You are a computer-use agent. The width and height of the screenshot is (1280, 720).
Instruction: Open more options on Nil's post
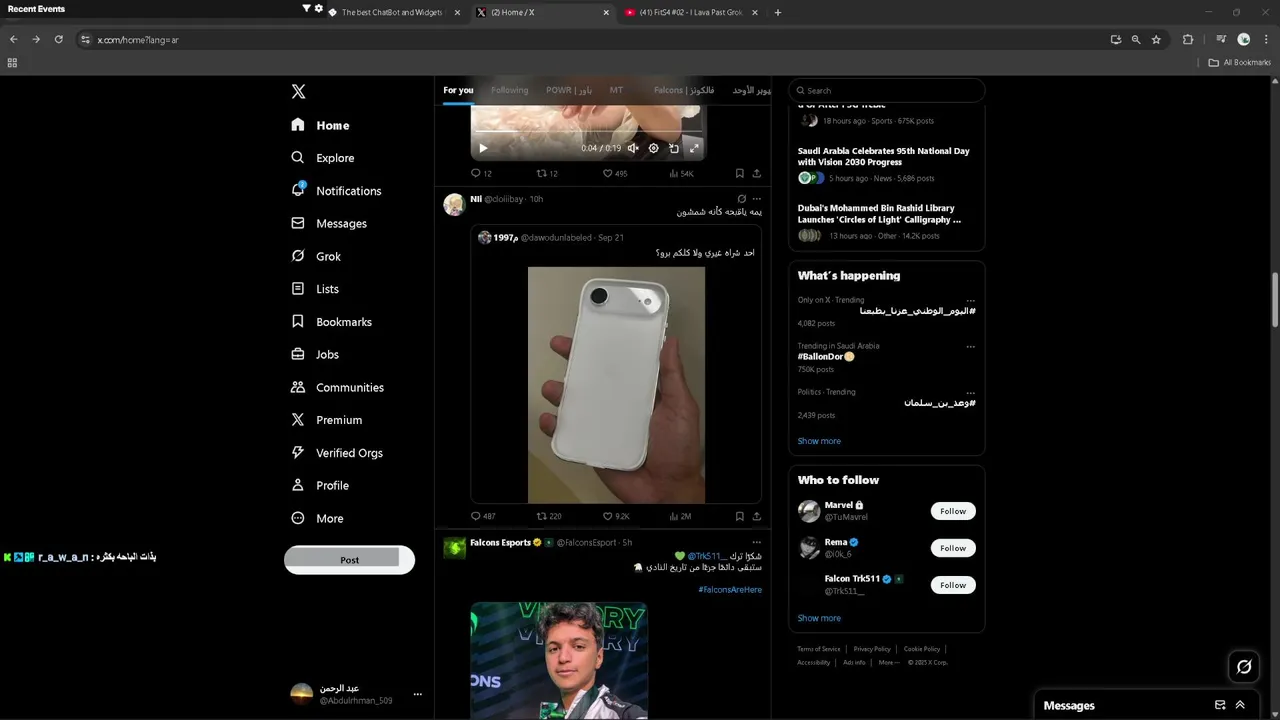[756, 199]
